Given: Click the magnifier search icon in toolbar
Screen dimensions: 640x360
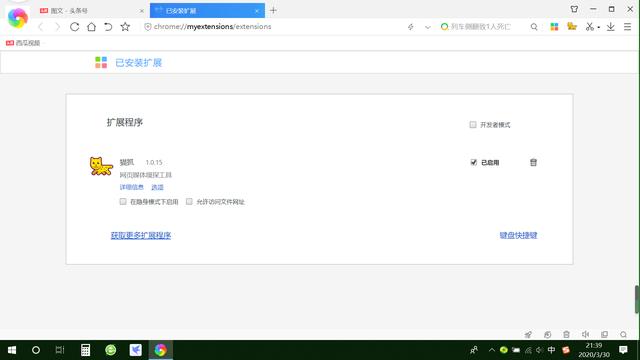Looking at the screenshot, I should 534,27.
